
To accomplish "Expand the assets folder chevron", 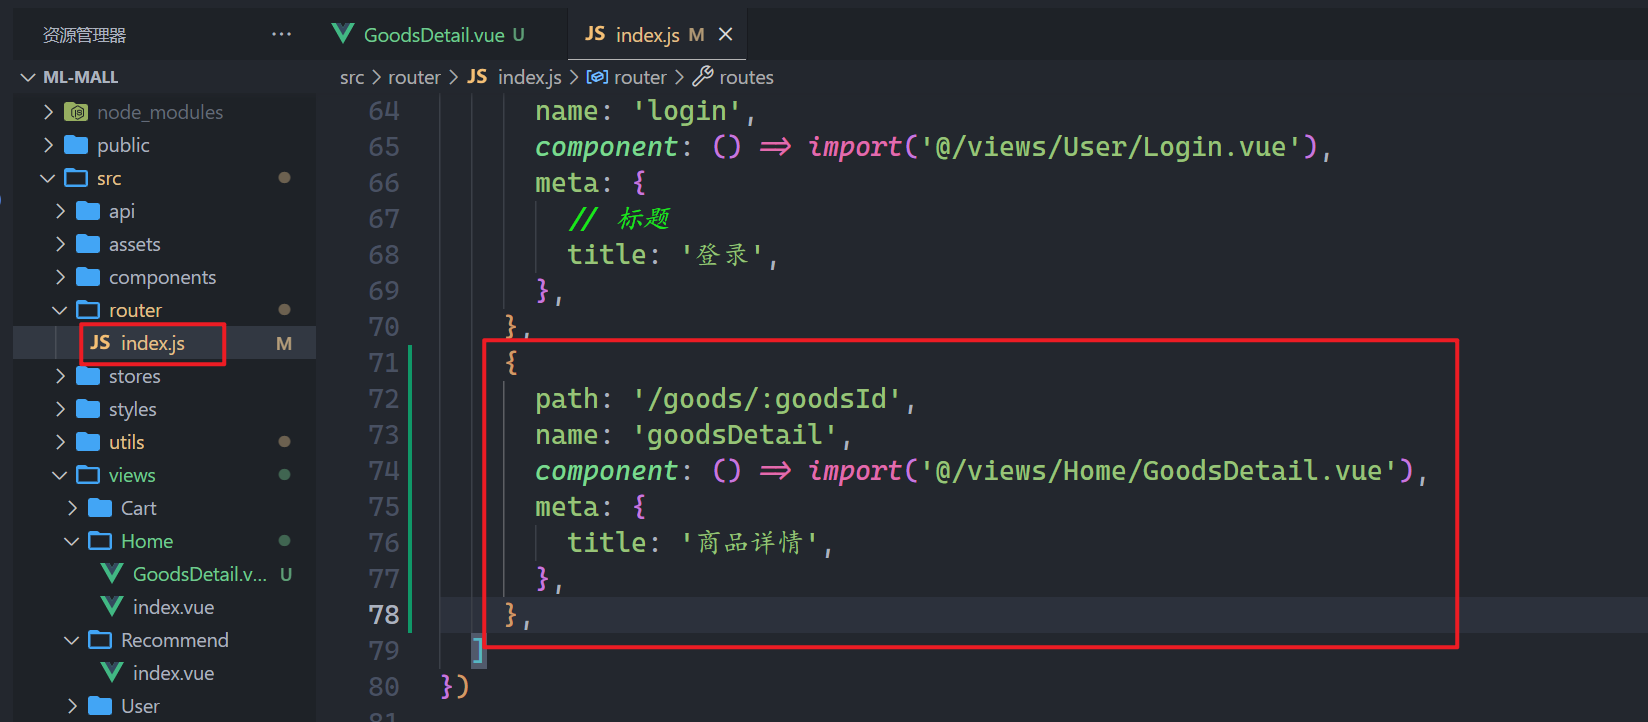I will pyautogui.click(x=60, y=244).
